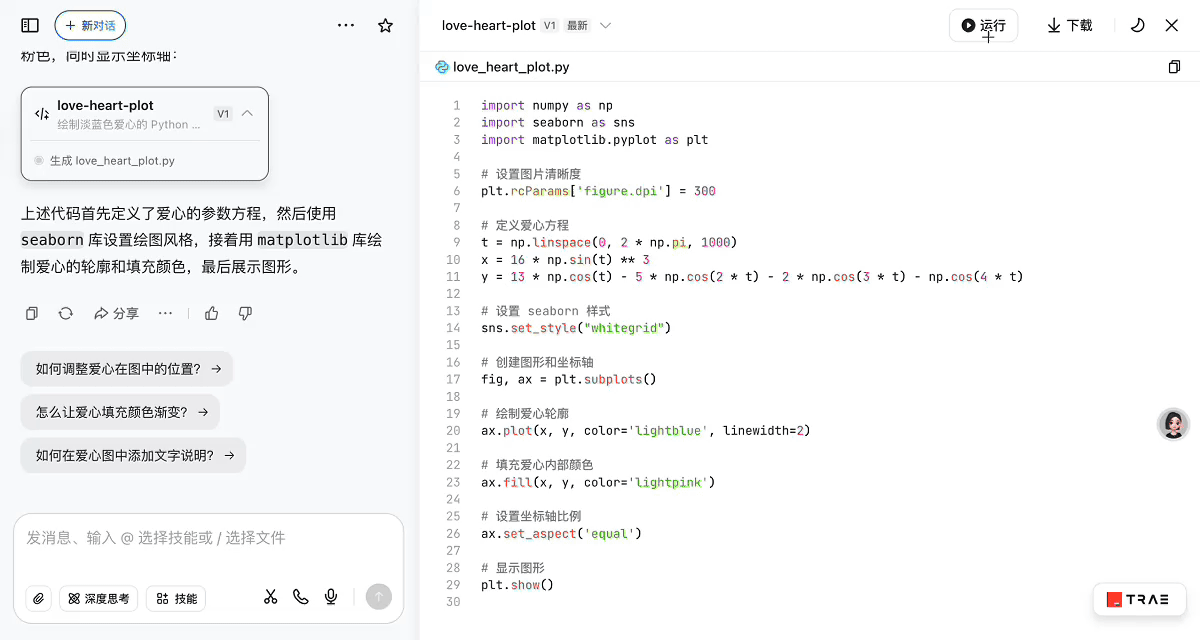Select the V1 badge on the chat card
Viewport: 1200px width, 640px height.
223,114
